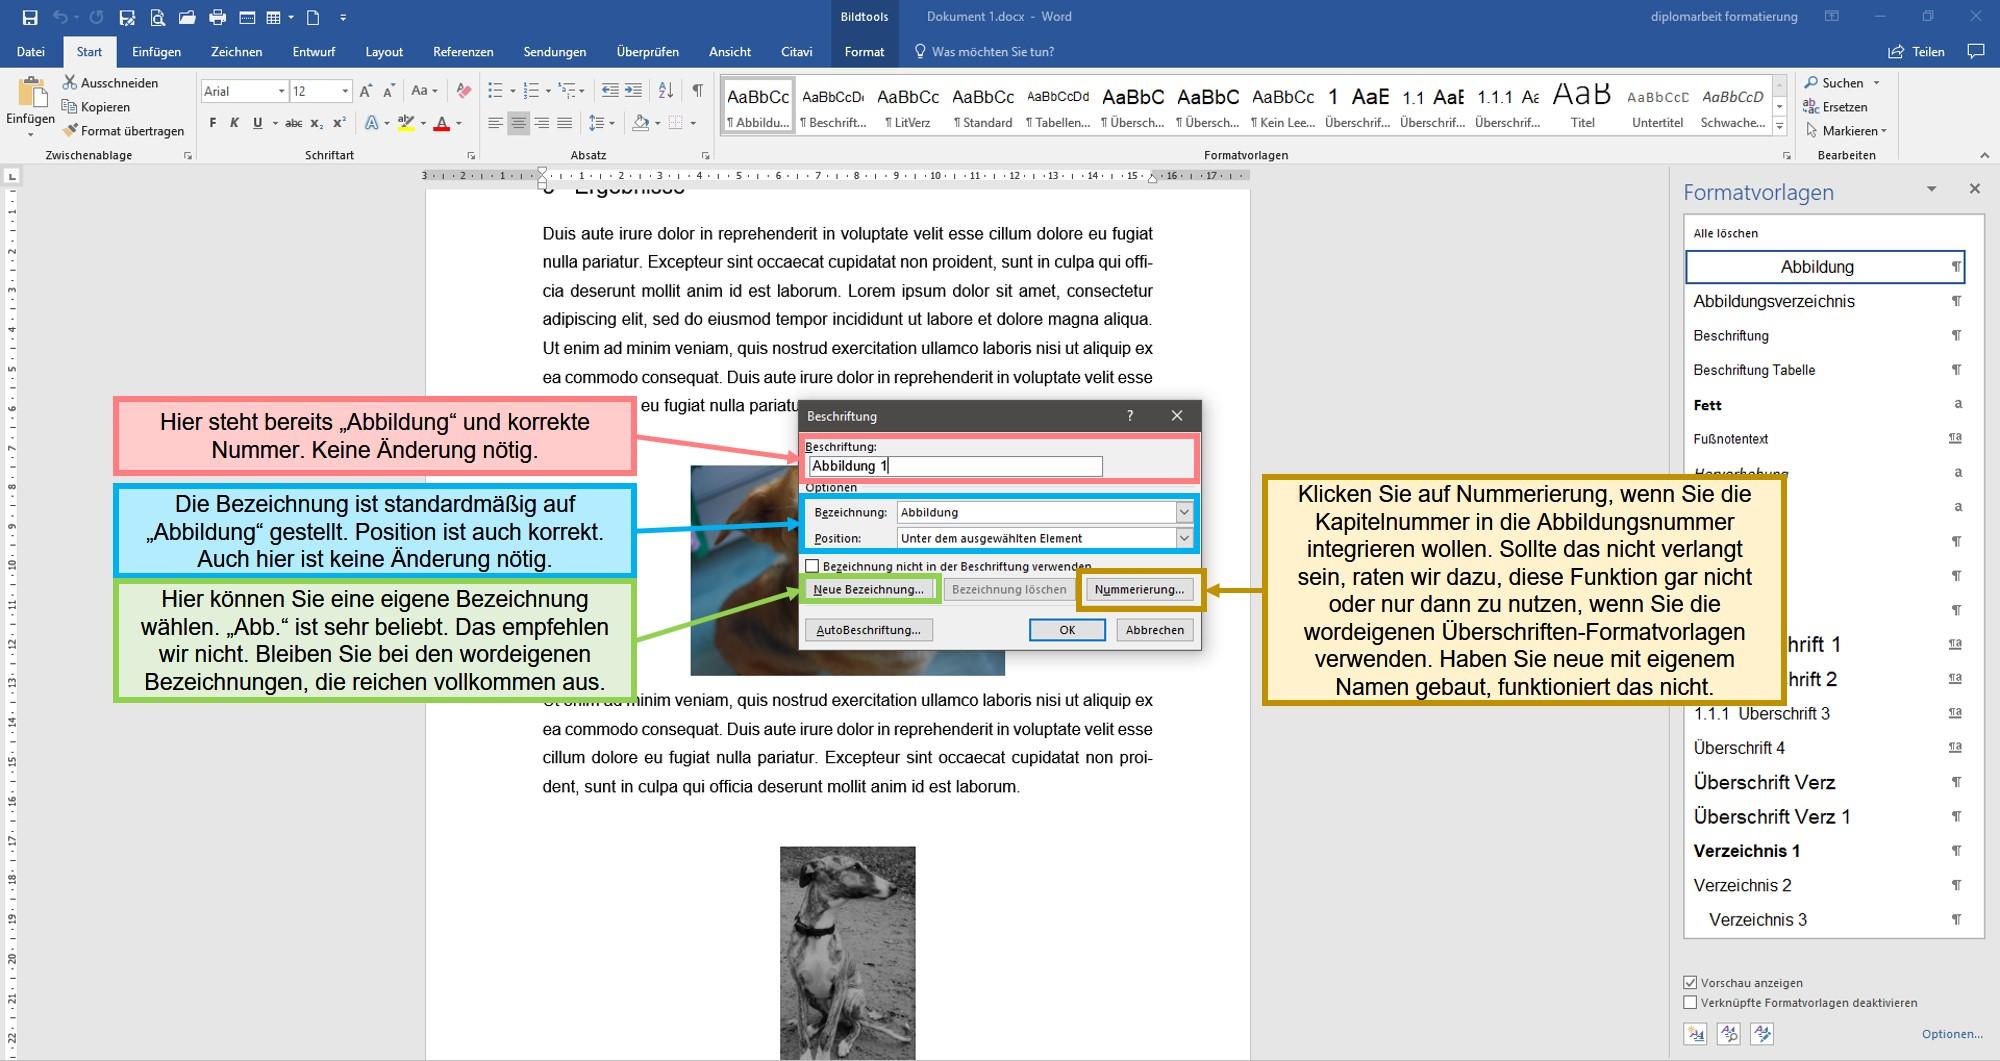
Task: Switch to the Referenzen ribbon tab
Action: 463,52
